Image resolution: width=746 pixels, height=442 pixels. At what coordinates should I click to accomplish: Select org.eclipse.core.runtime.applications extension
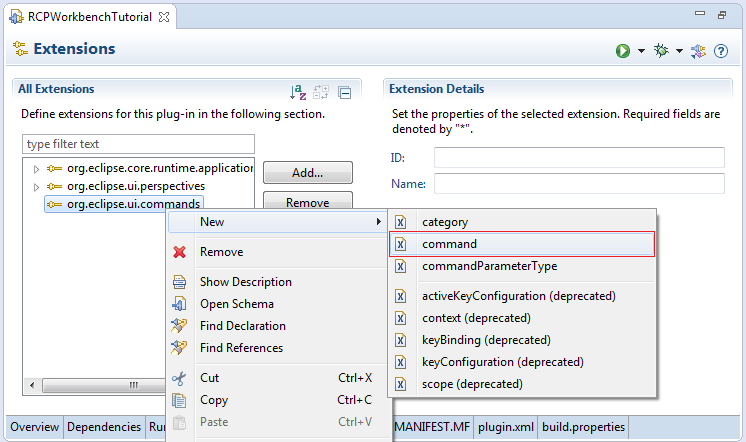tap(150, 168)
